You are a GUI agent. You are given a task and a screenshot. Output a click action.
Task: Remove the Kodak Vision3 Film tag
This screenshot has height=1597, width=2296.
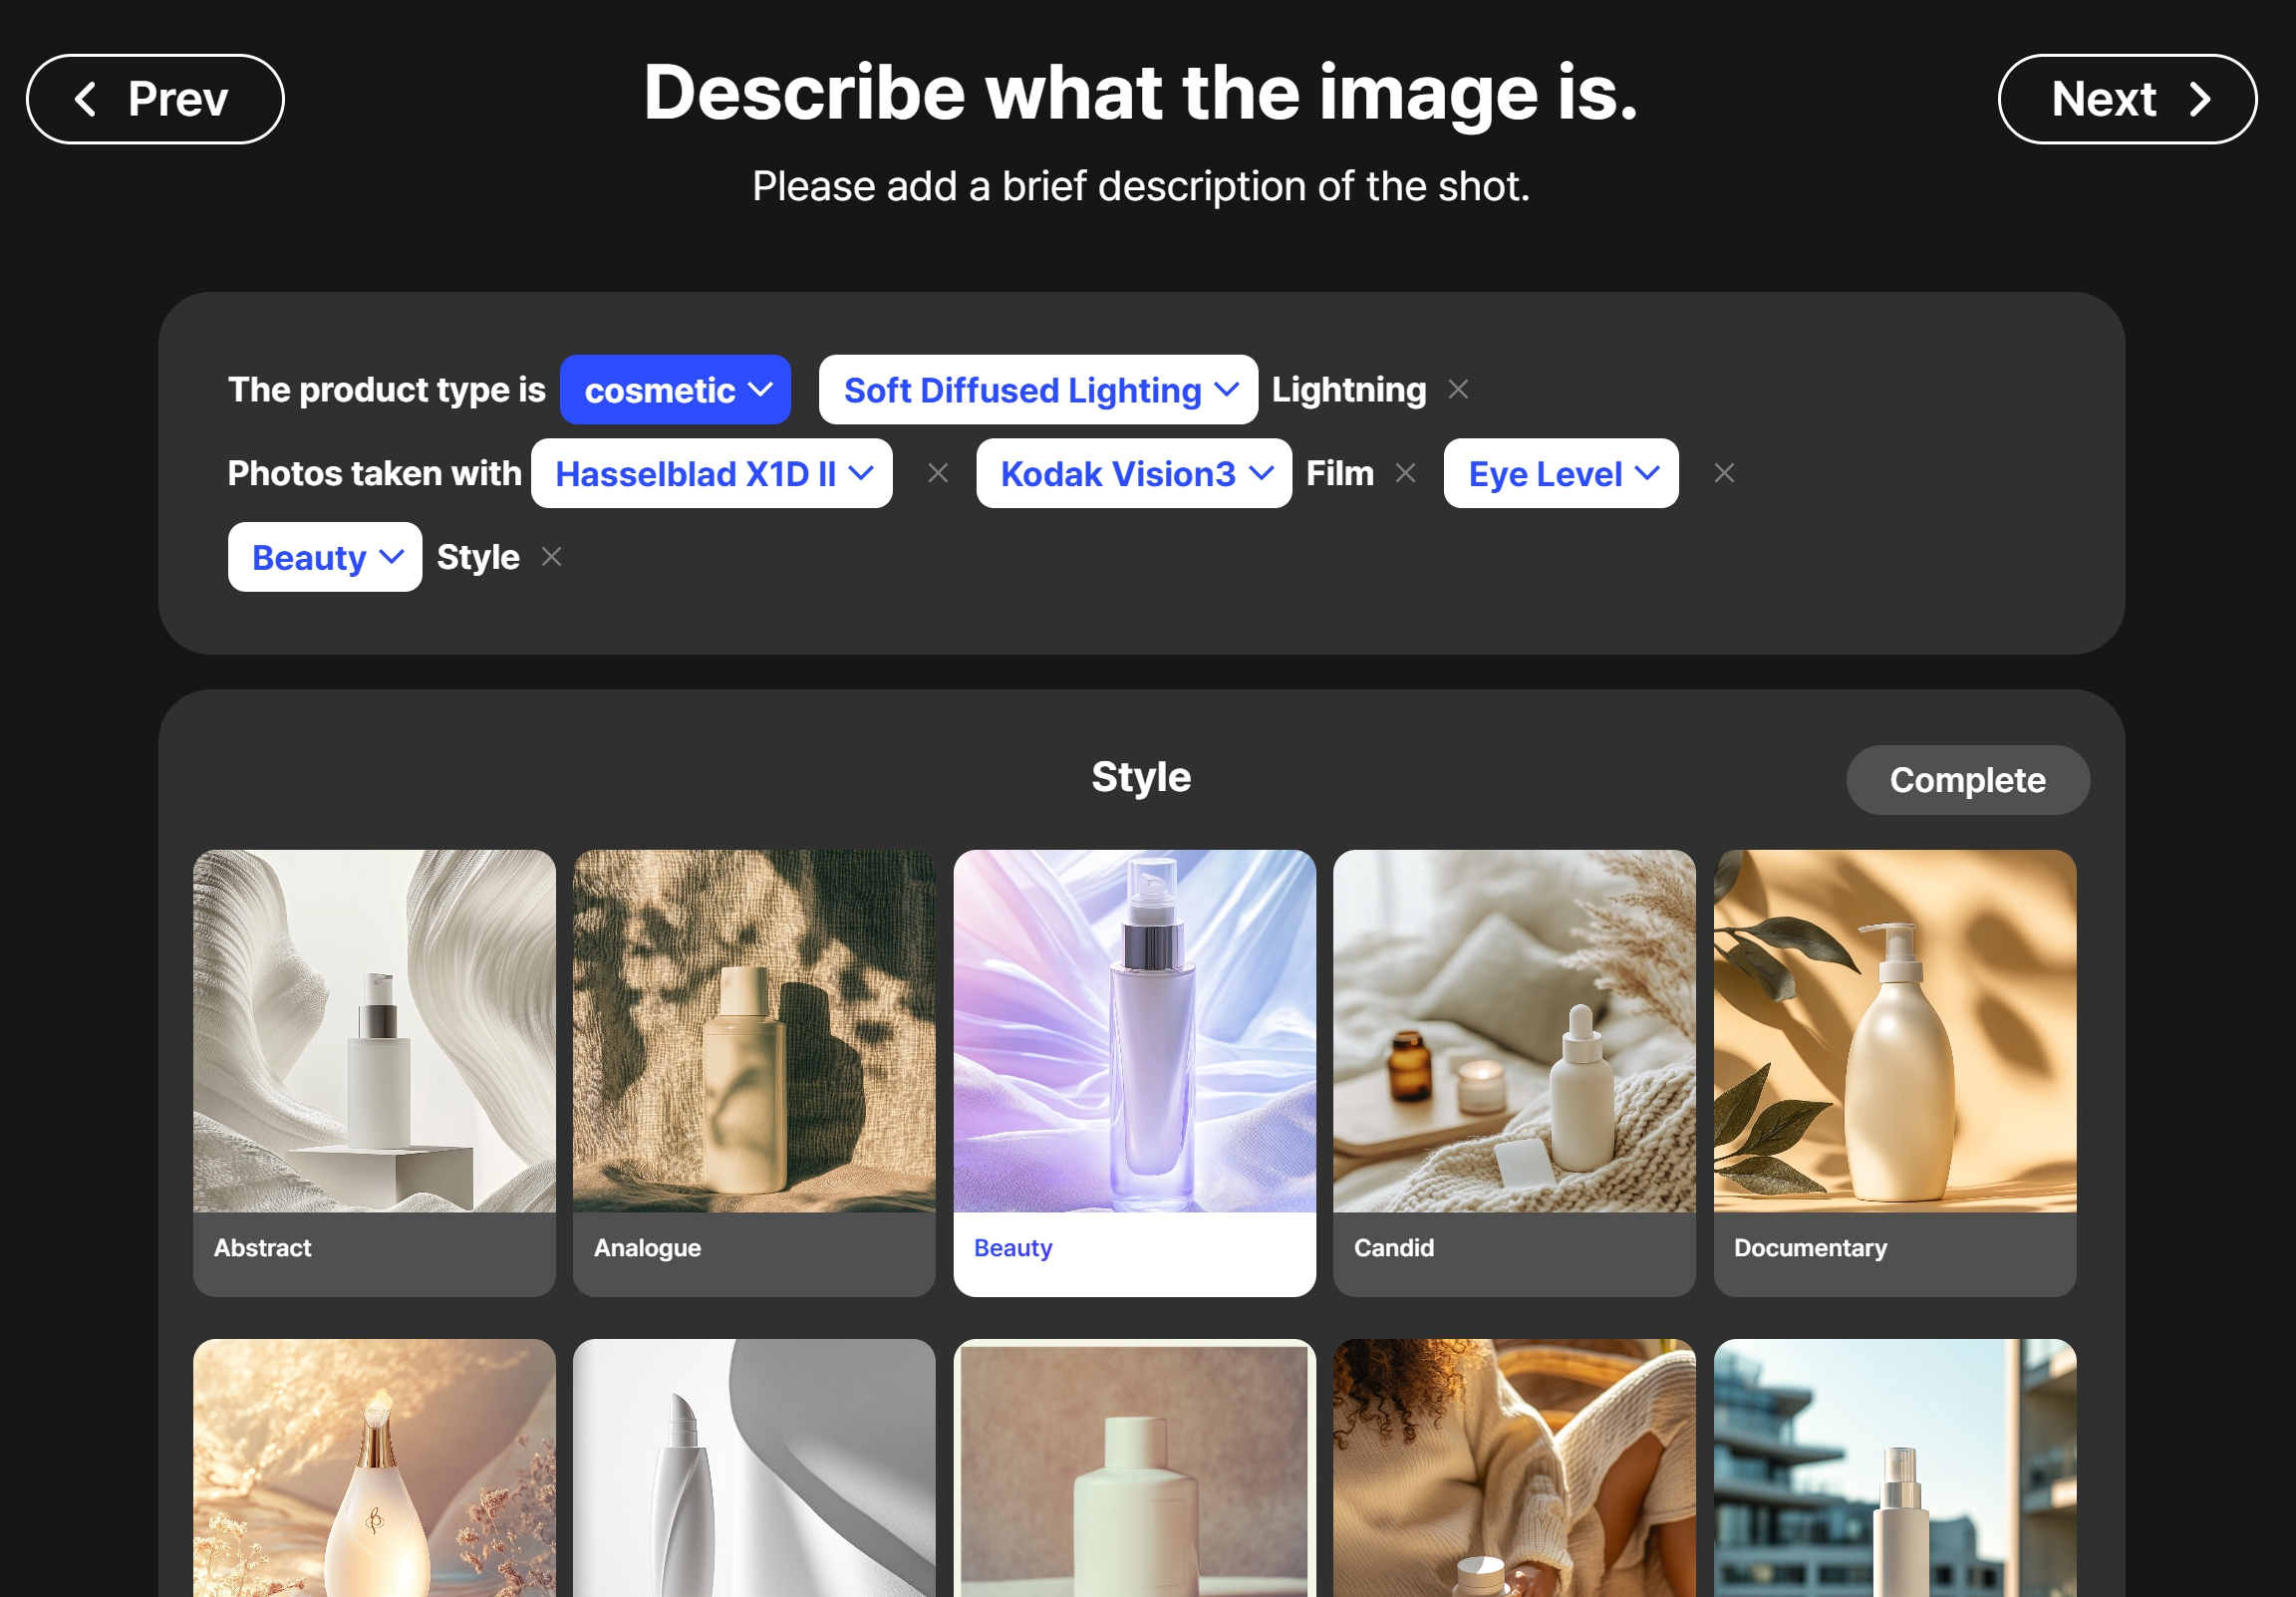1406,474
